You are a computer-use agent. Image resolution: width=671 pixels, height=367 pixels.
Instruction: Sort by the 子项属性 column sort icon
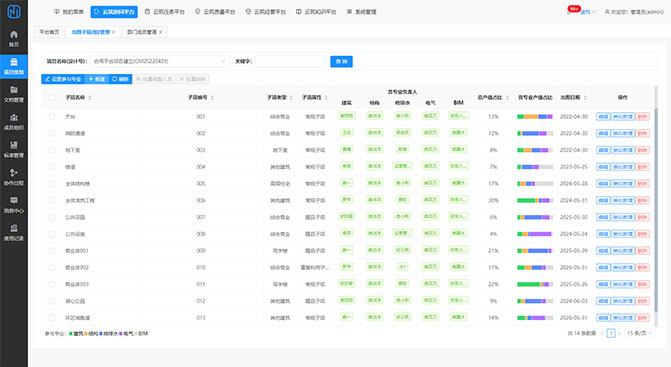pos(326,98)
